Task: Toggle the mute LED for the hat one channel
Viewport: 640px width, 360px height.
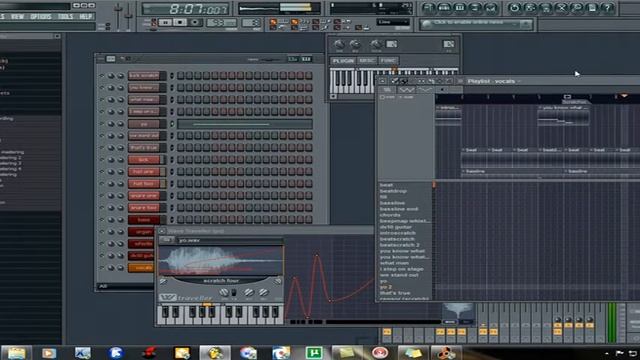Action: click(102, 172)
